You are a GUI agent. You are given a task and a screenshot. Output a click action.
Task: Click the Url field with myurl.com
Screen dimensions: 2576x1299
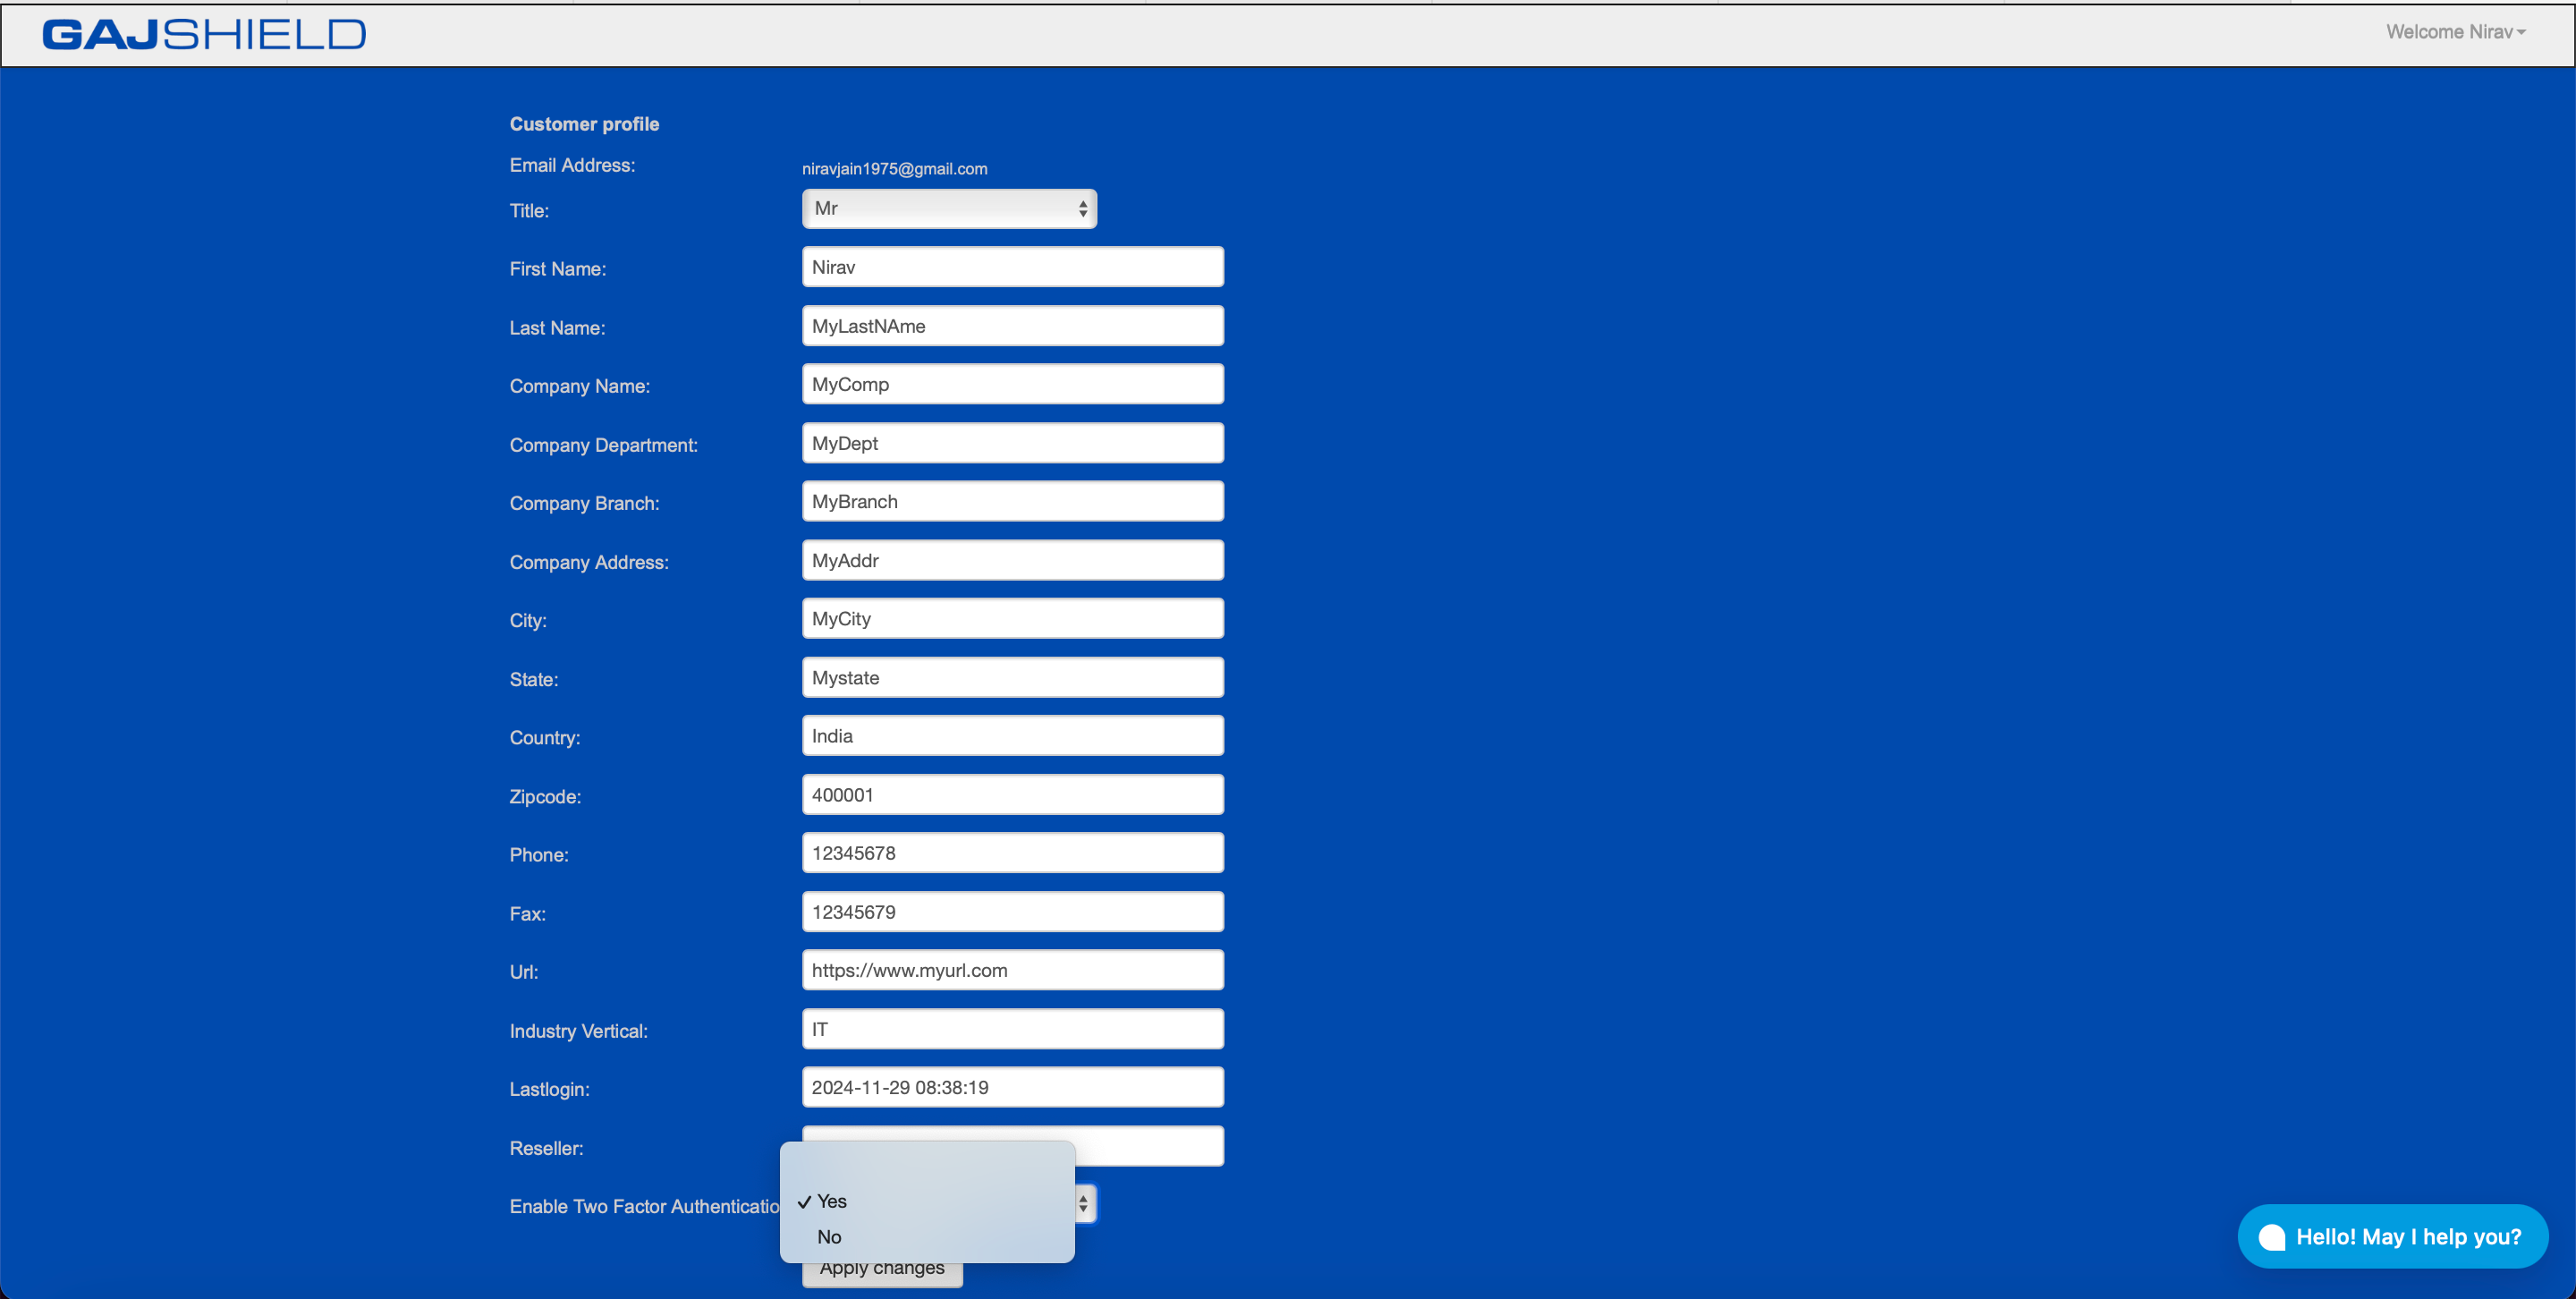(1012, 970)
